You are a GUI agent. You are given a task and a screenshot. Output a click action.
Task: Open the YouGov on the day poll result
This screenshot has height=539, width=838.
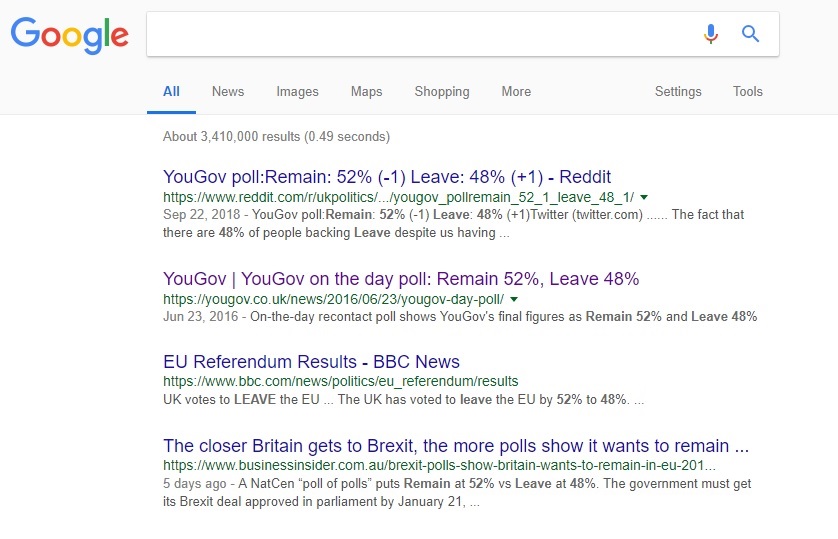401,279
